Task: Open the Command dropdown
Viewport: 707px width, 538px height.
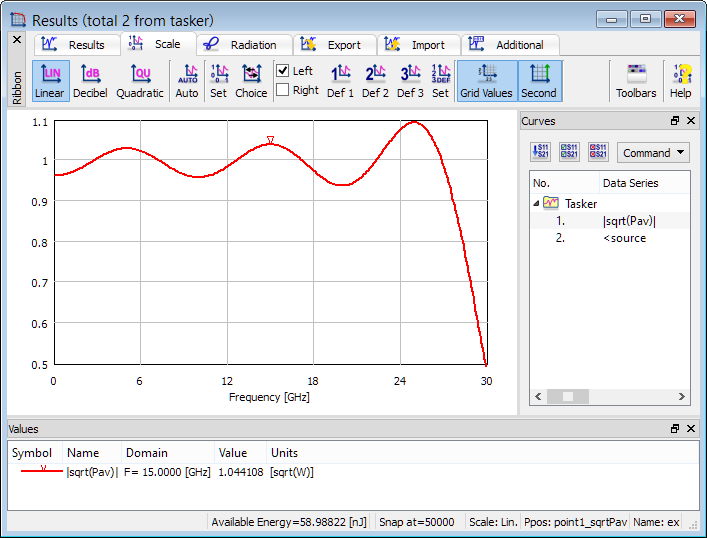Action: [x=654, y=153]
